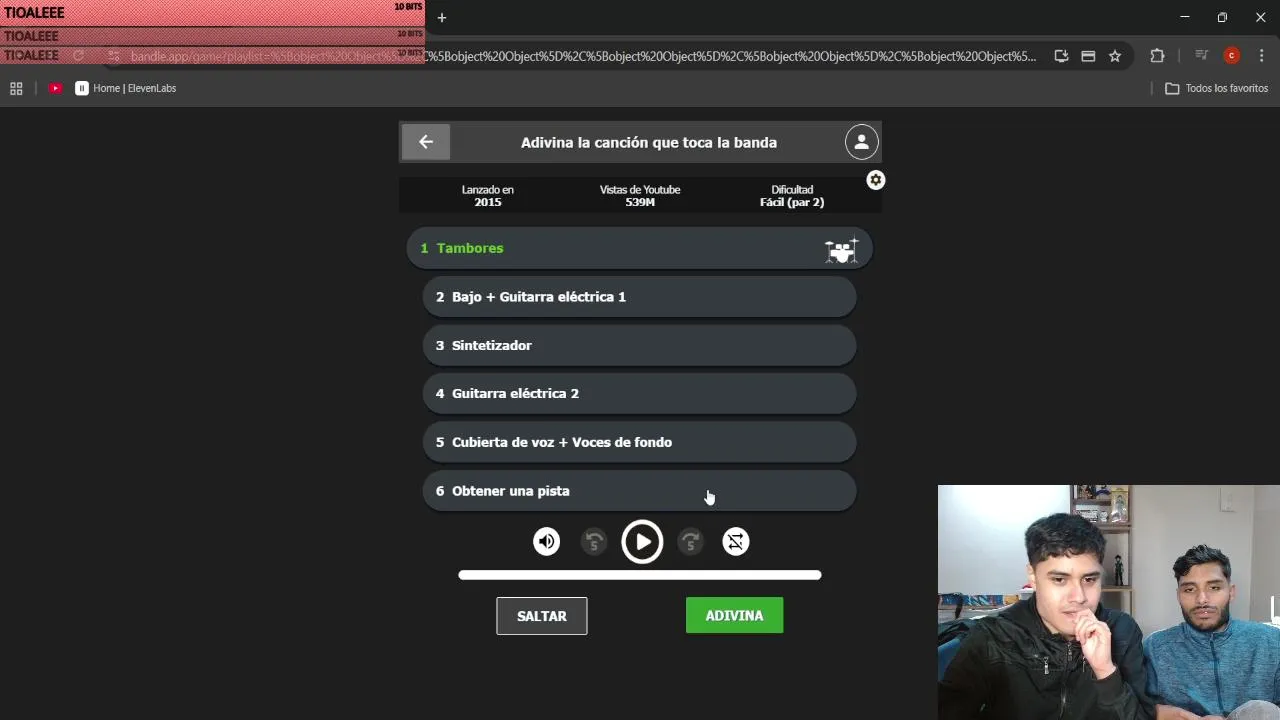
Task: Click the Lanzado en 2015 text
Action: click(488, 196)
